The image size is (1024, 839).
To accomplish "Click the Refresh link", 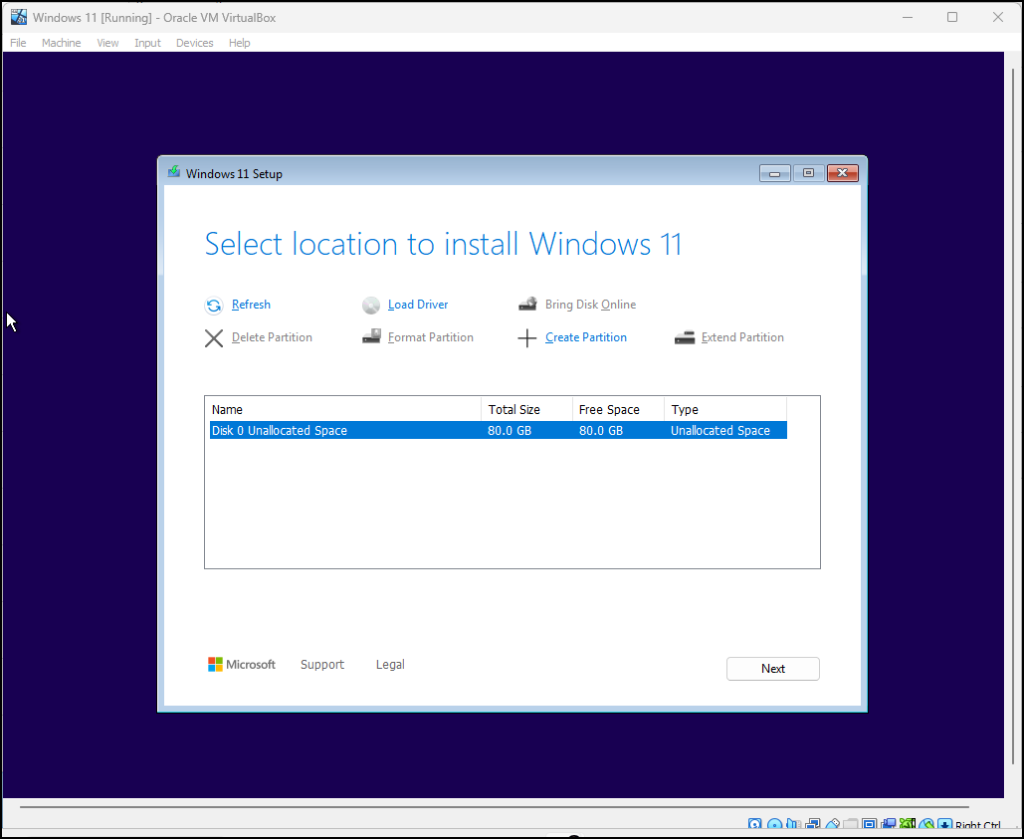I will click(x=251, y=304).
